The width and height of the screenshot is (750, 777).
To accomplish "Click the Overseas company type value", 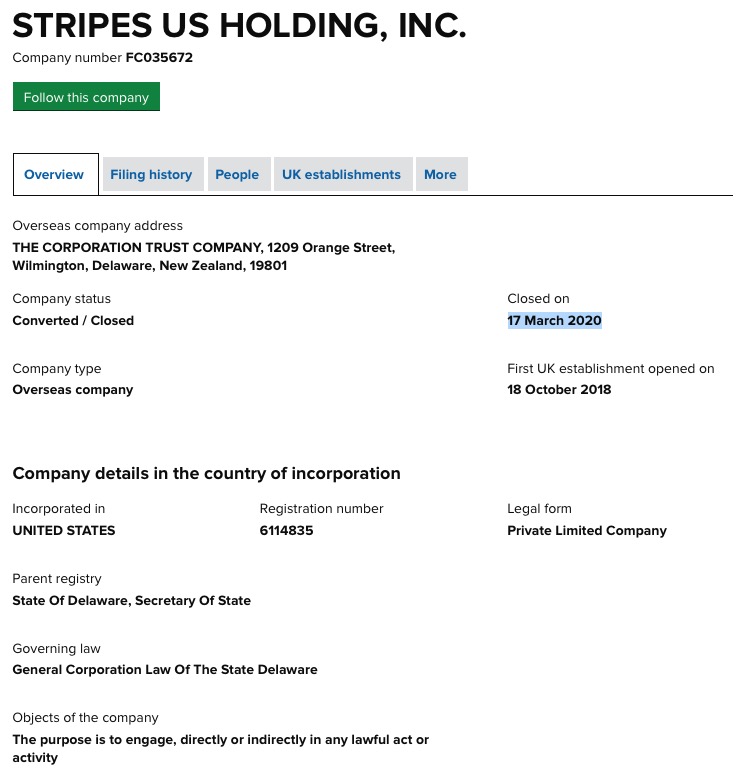I will (x=73, y=390).
